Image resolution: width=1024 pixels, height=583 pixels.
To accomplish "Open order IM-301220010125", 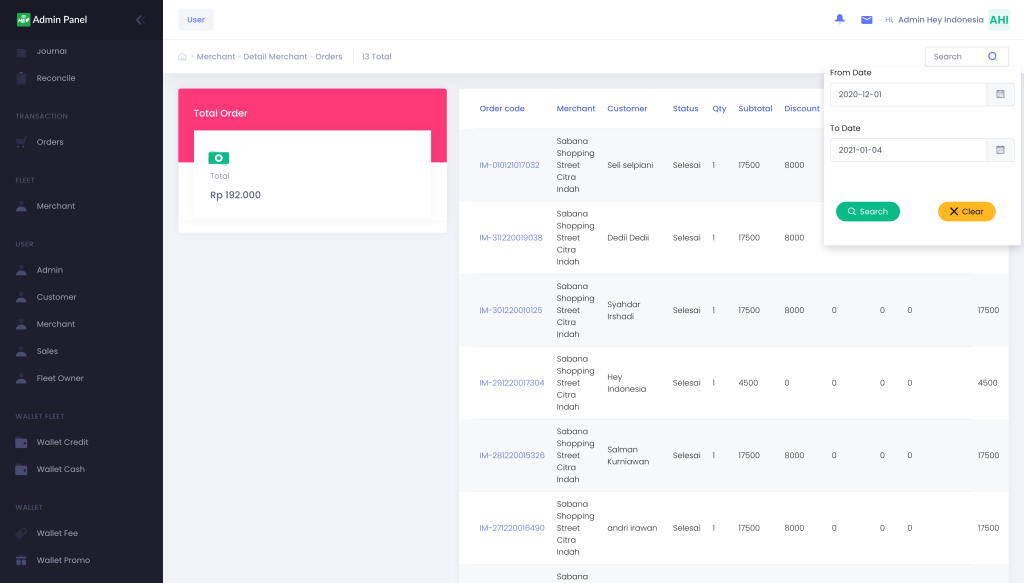I will coord(511,310).
